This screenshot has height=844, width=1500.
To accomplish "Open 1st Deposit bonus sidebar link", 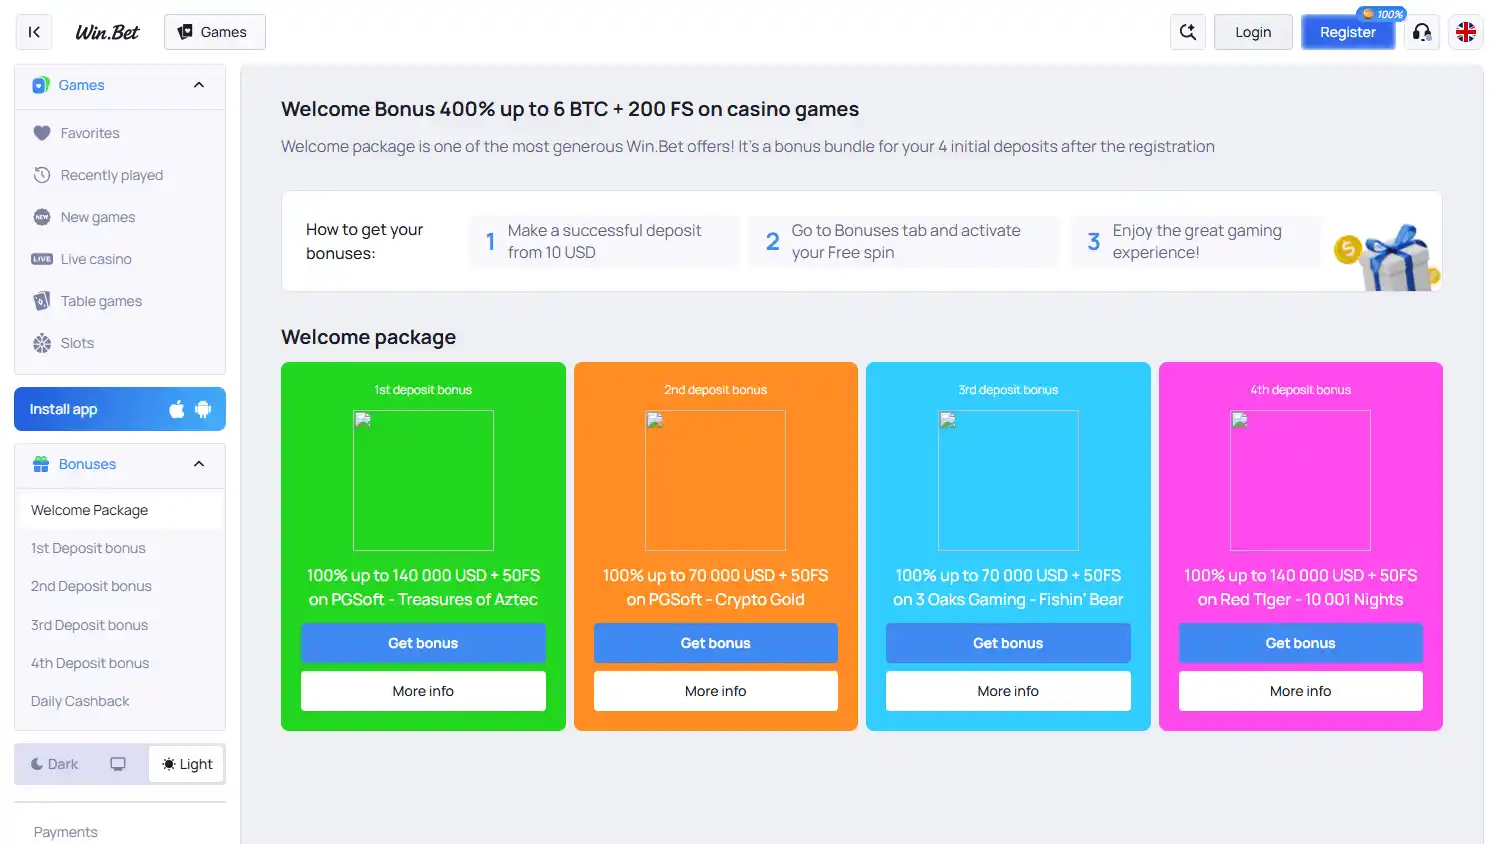I will click(88, 548).
